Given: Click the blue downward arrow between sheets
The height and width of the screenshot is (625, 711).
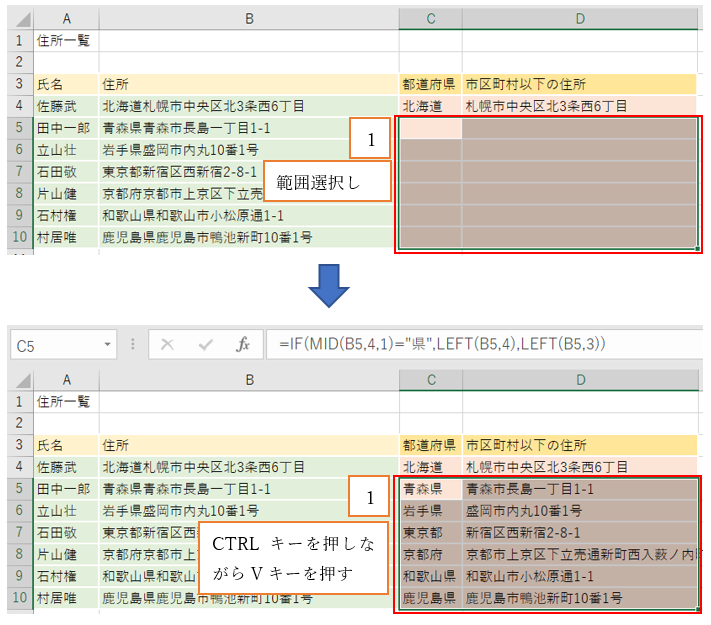Looking at the screenshot, I should coord(328,285).
